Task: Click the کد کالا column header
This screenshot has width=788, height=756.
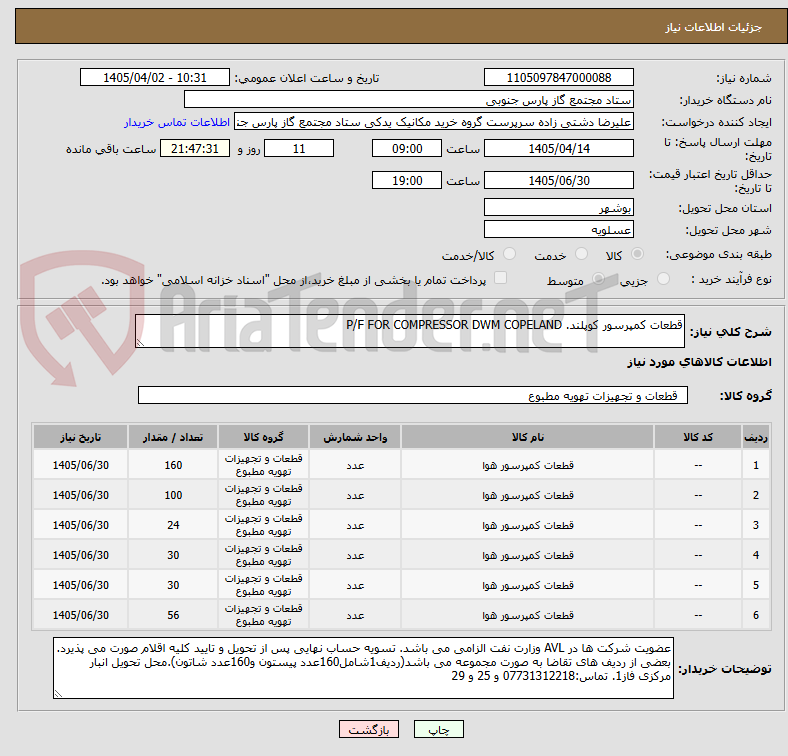Action: click(x=698, y=437)
